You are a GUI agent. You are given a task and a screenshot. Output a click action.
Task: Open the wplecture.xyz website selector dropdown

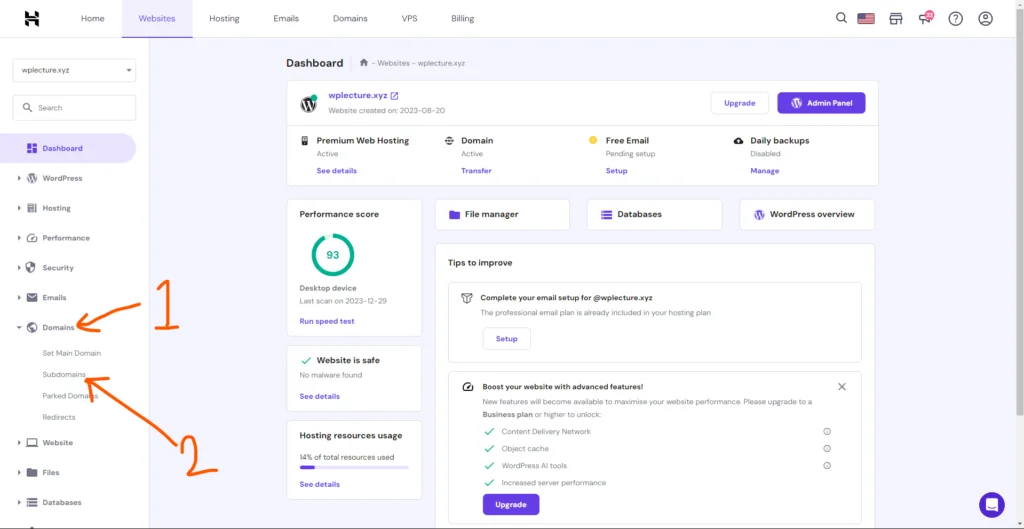tap(74, 70)
